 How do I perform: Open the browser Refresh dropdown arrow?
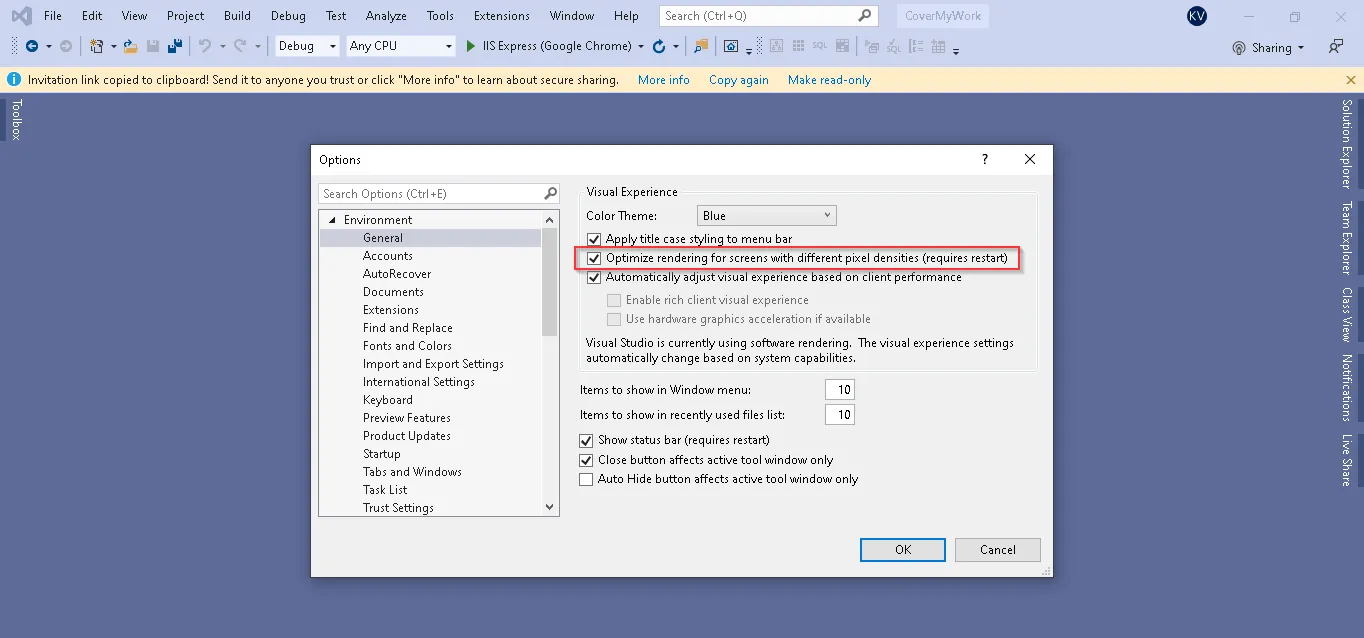(x=676, y=46)
